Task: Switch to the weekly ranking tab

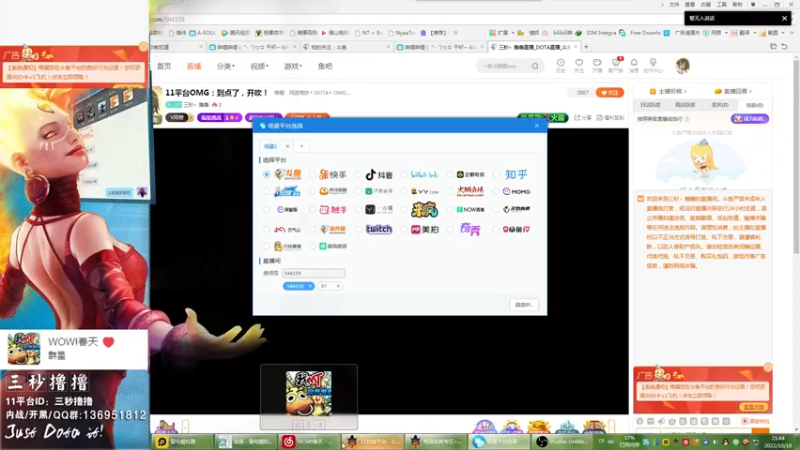Action: click(685, 105)
